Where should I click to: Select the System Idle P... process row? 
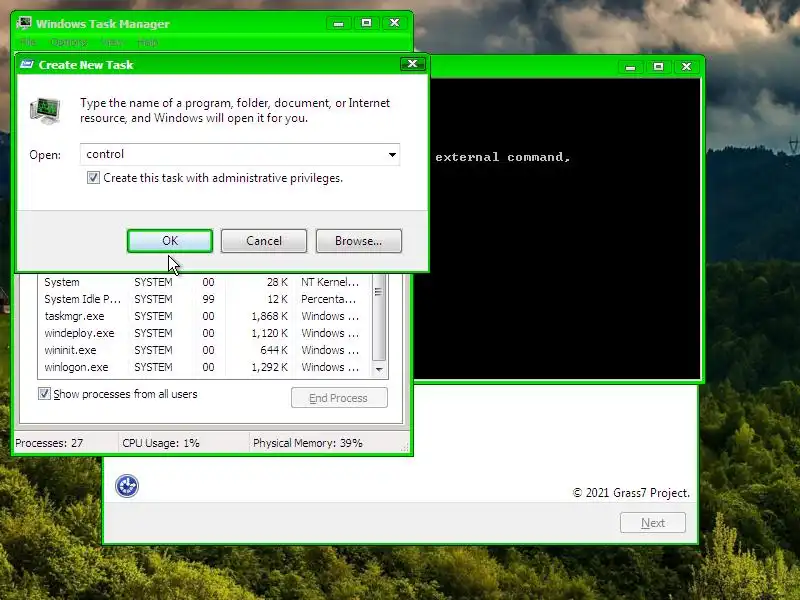[204, 299]
